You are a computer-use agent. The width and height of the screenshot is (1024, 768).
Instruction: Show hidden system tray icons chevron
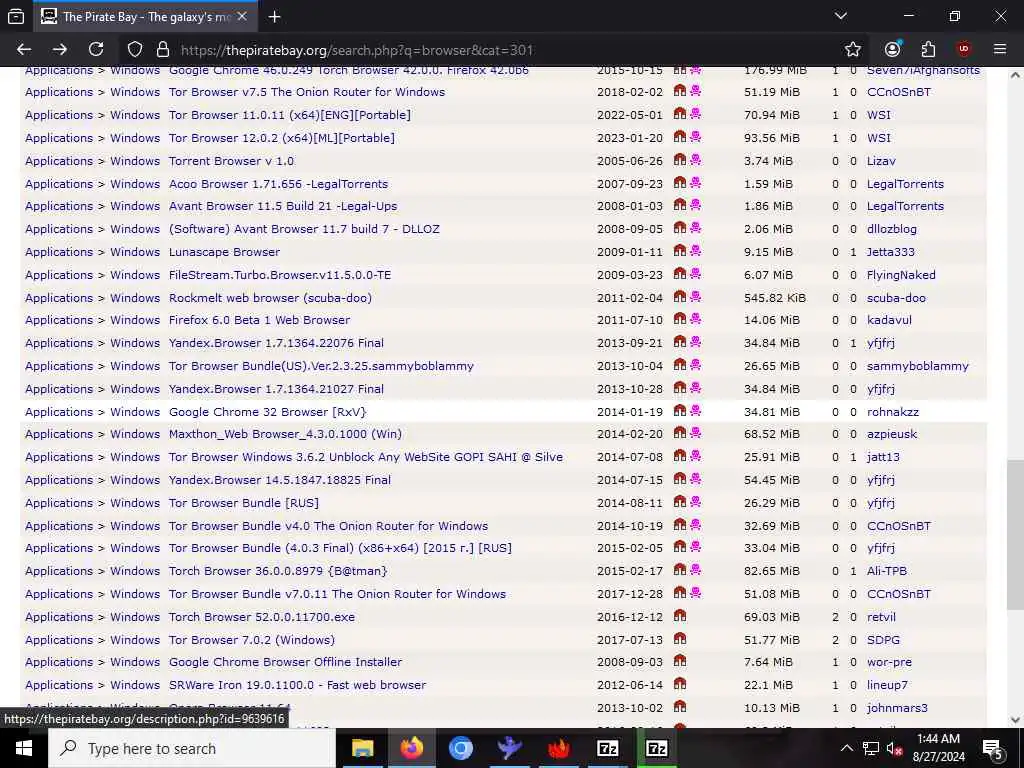pos(846,748)
